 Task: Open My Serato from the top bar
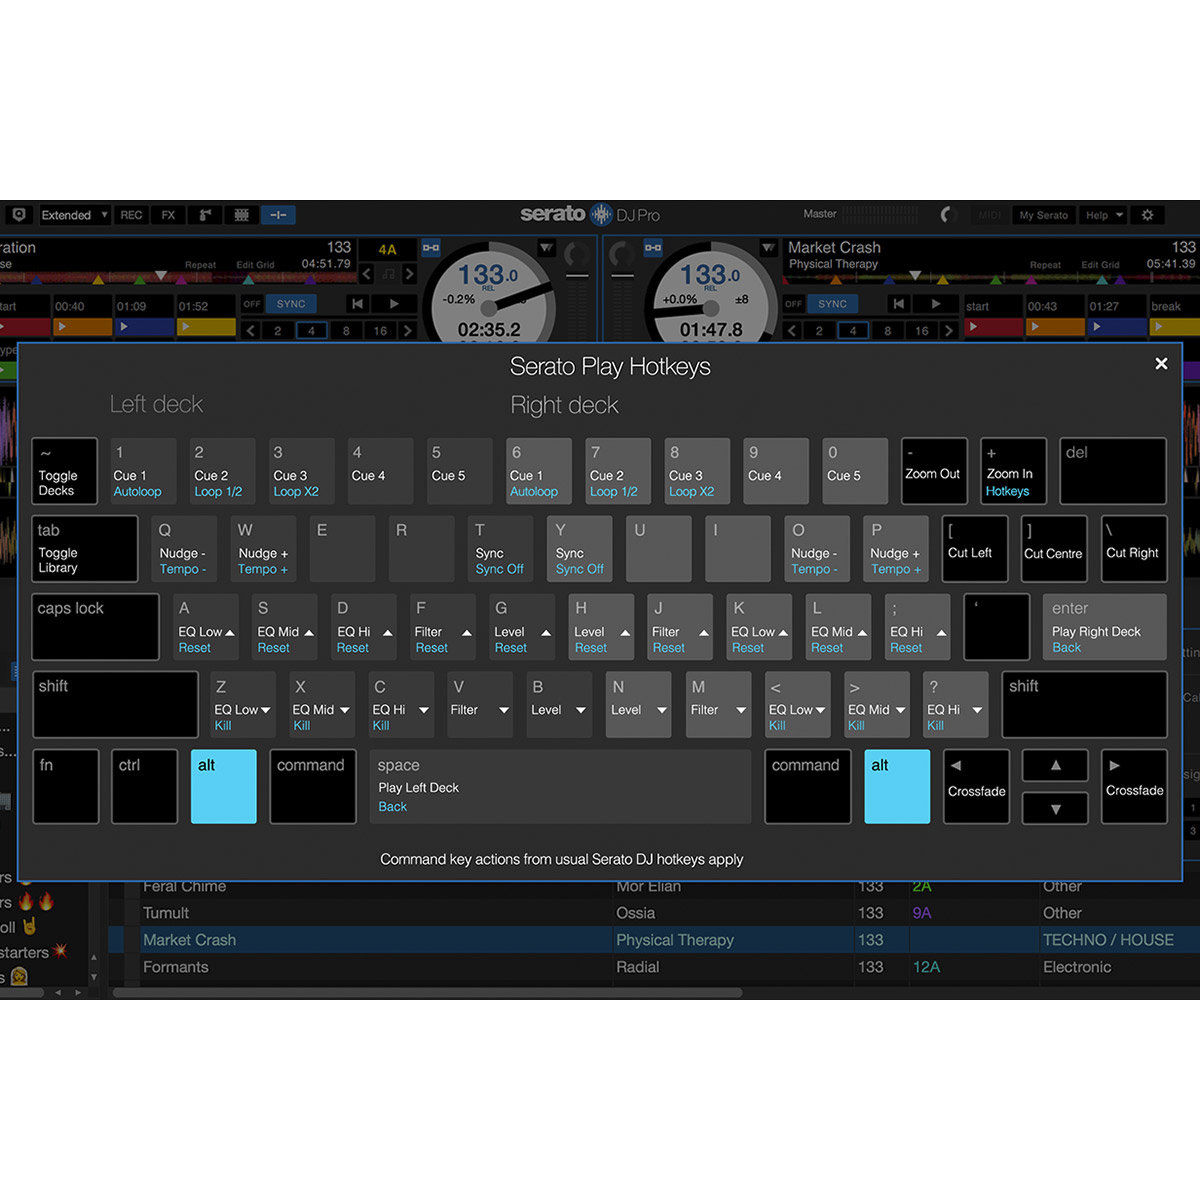(x=1044, y=215)
